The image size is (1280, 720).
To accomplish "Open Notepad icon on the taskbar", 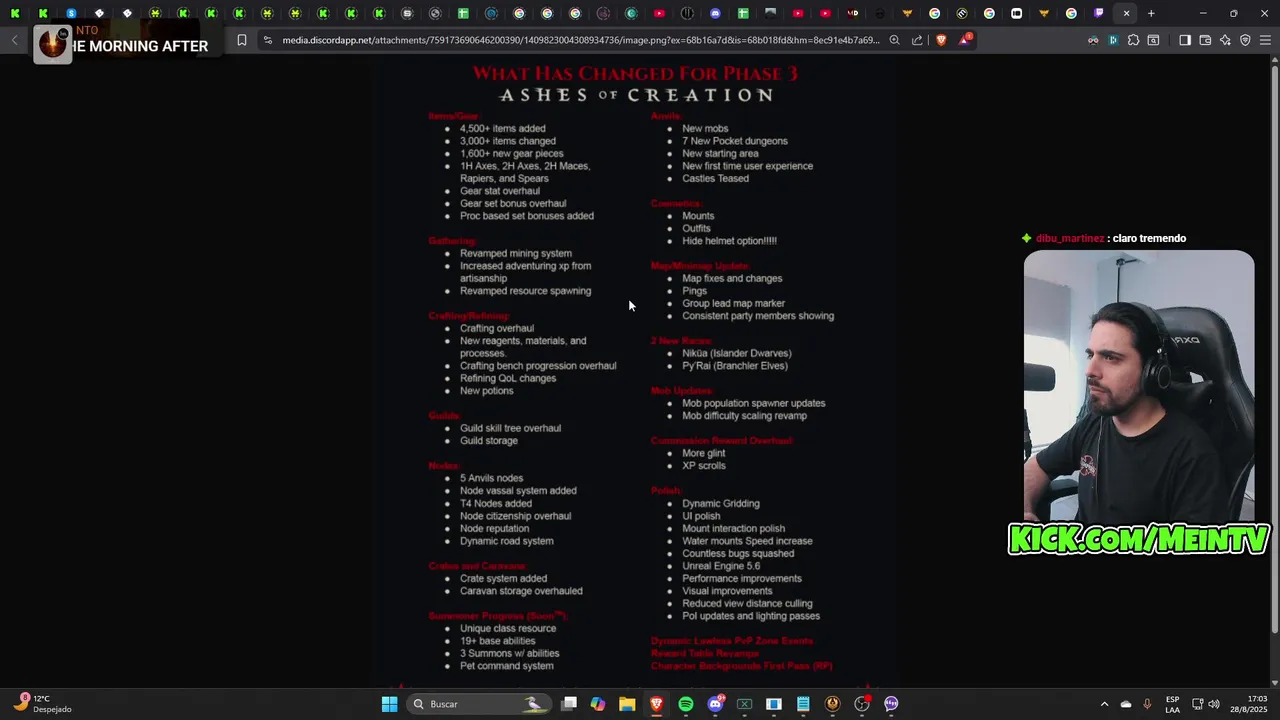I will (803, 704).
